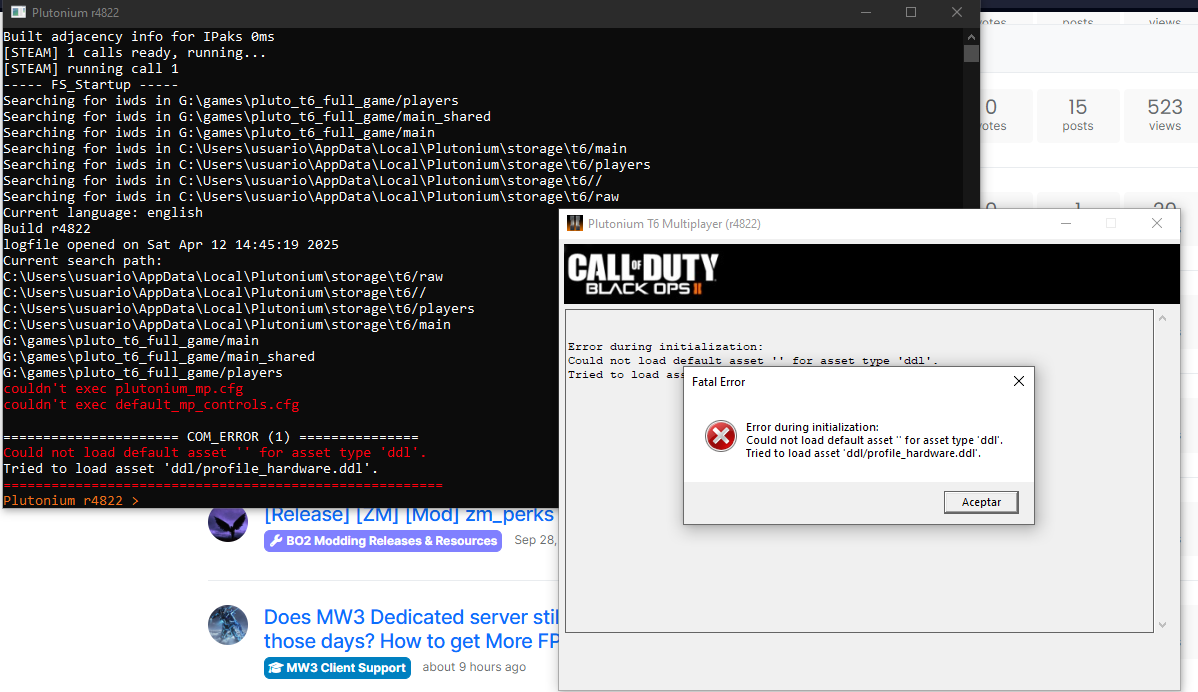Screen dimensions: 1198x692
Task: Click '----- FS_Startup -----' console line
Action: point(91,85)
